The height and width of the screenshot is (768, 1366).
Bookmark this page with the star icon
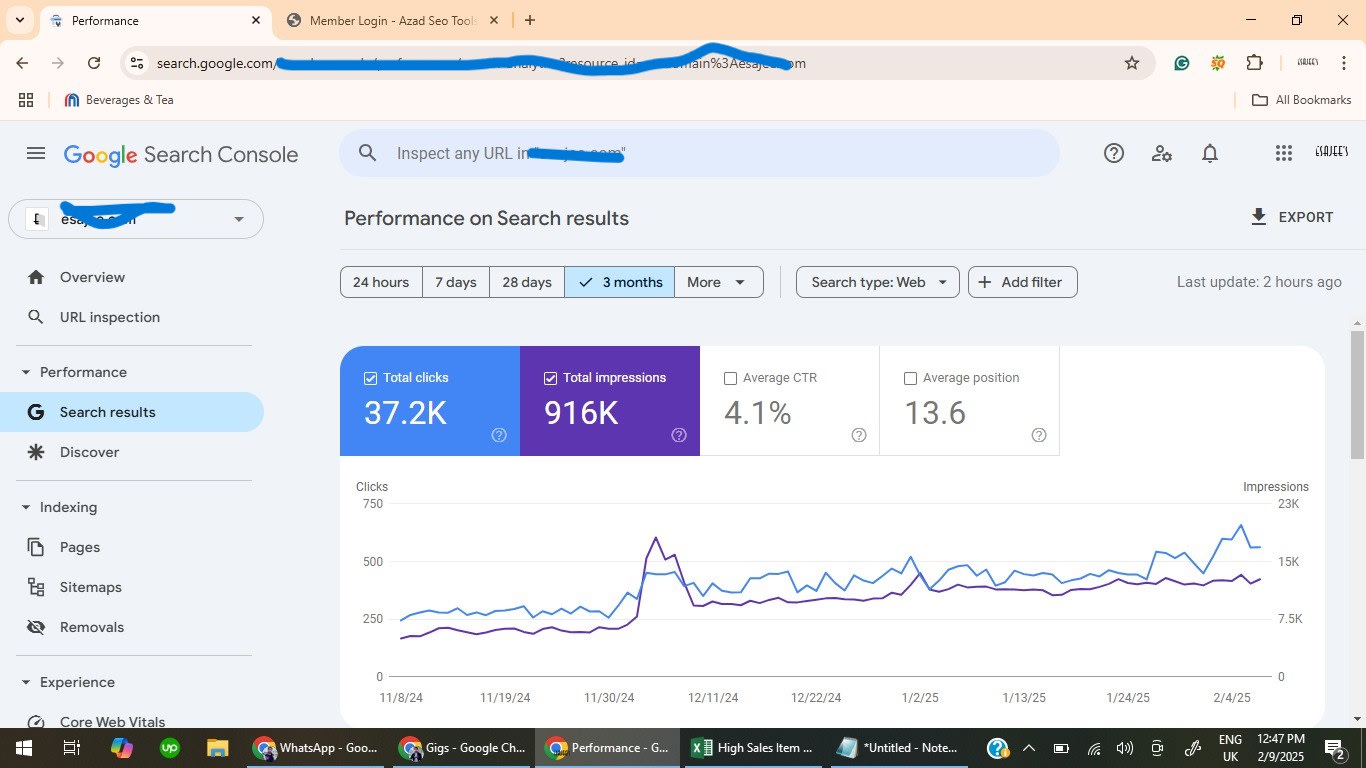1132,63
